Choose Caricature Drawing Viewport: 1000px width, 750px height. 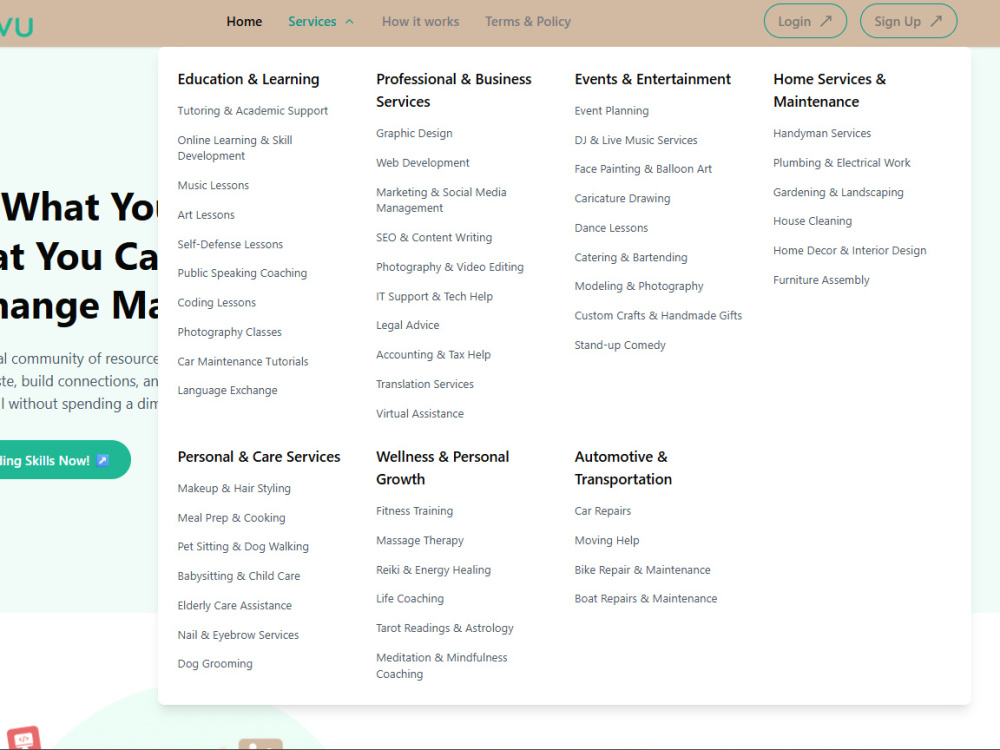coord(622,198)
